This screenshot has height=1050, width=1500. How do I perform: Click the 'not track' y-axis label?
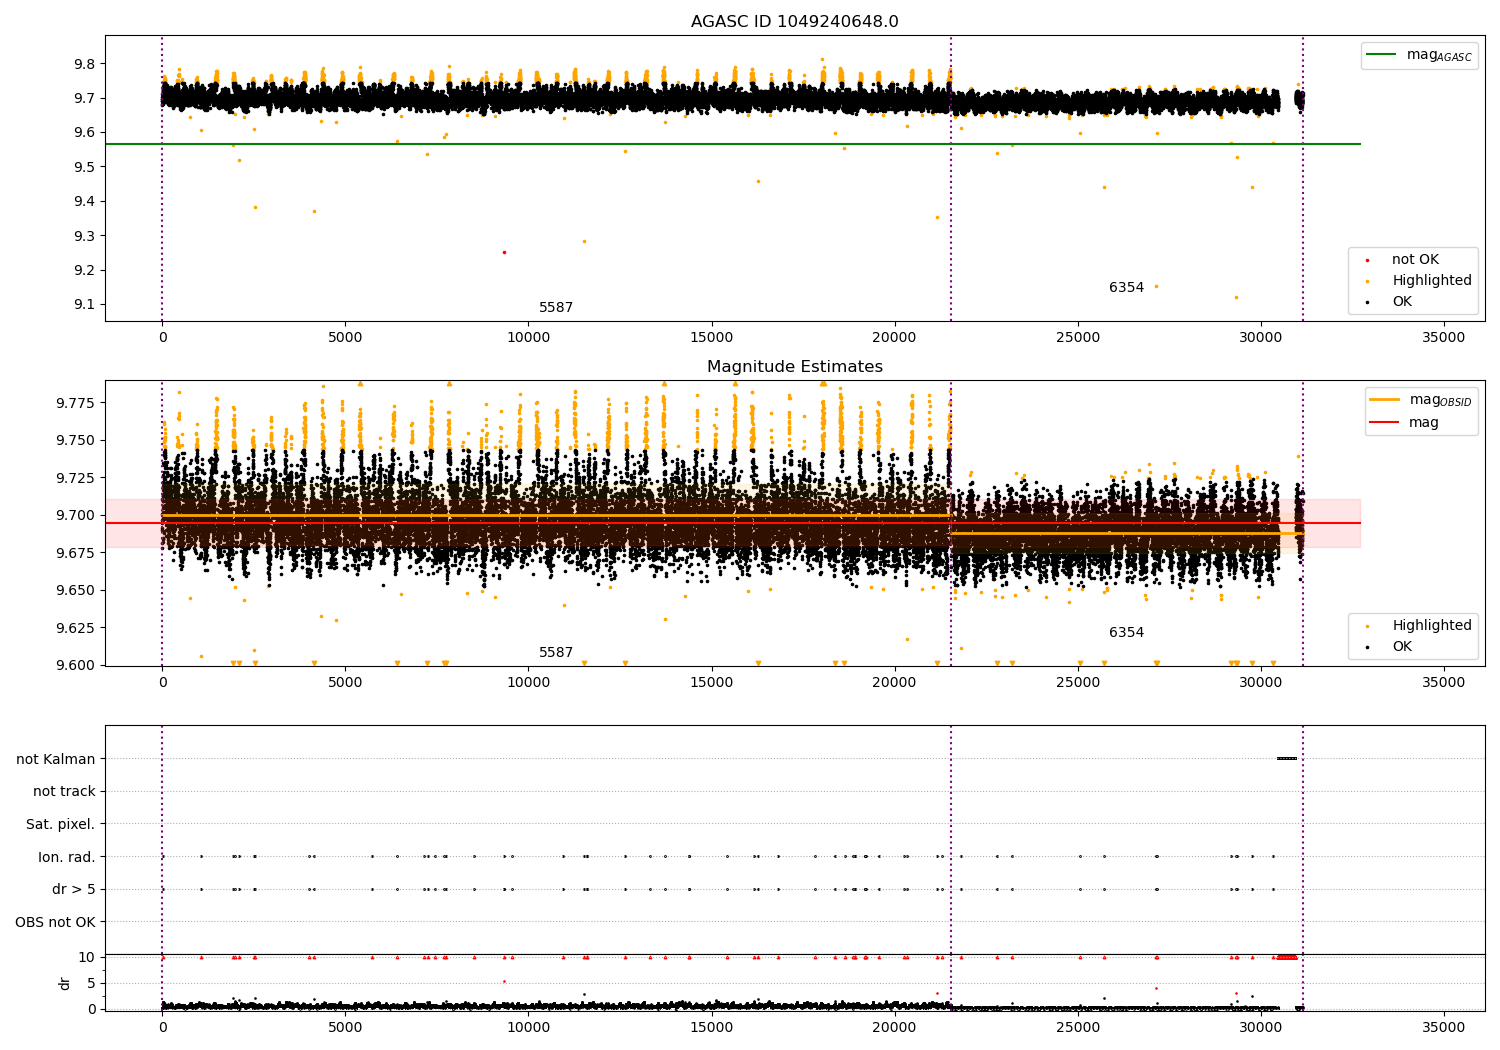pyautogui.click(x=64, y=791)
